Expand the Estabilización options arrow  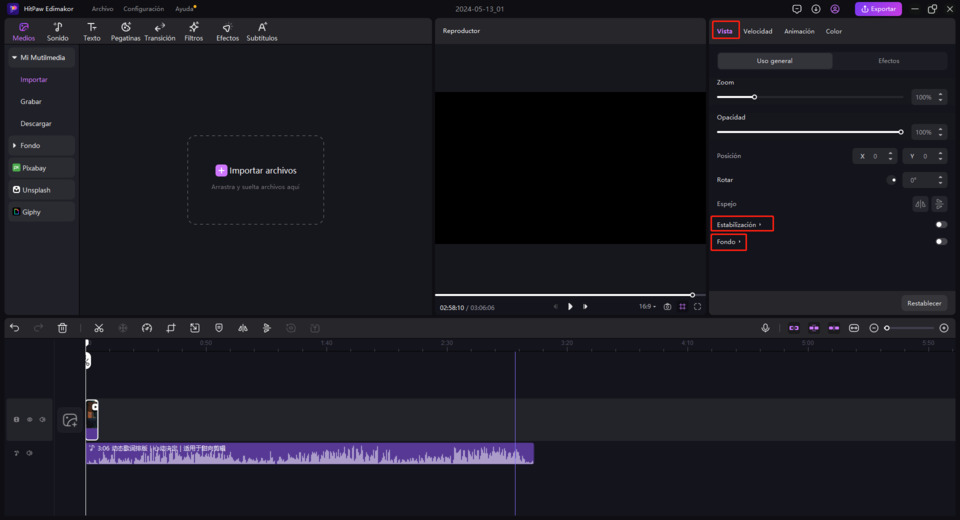tap(760, 225)
